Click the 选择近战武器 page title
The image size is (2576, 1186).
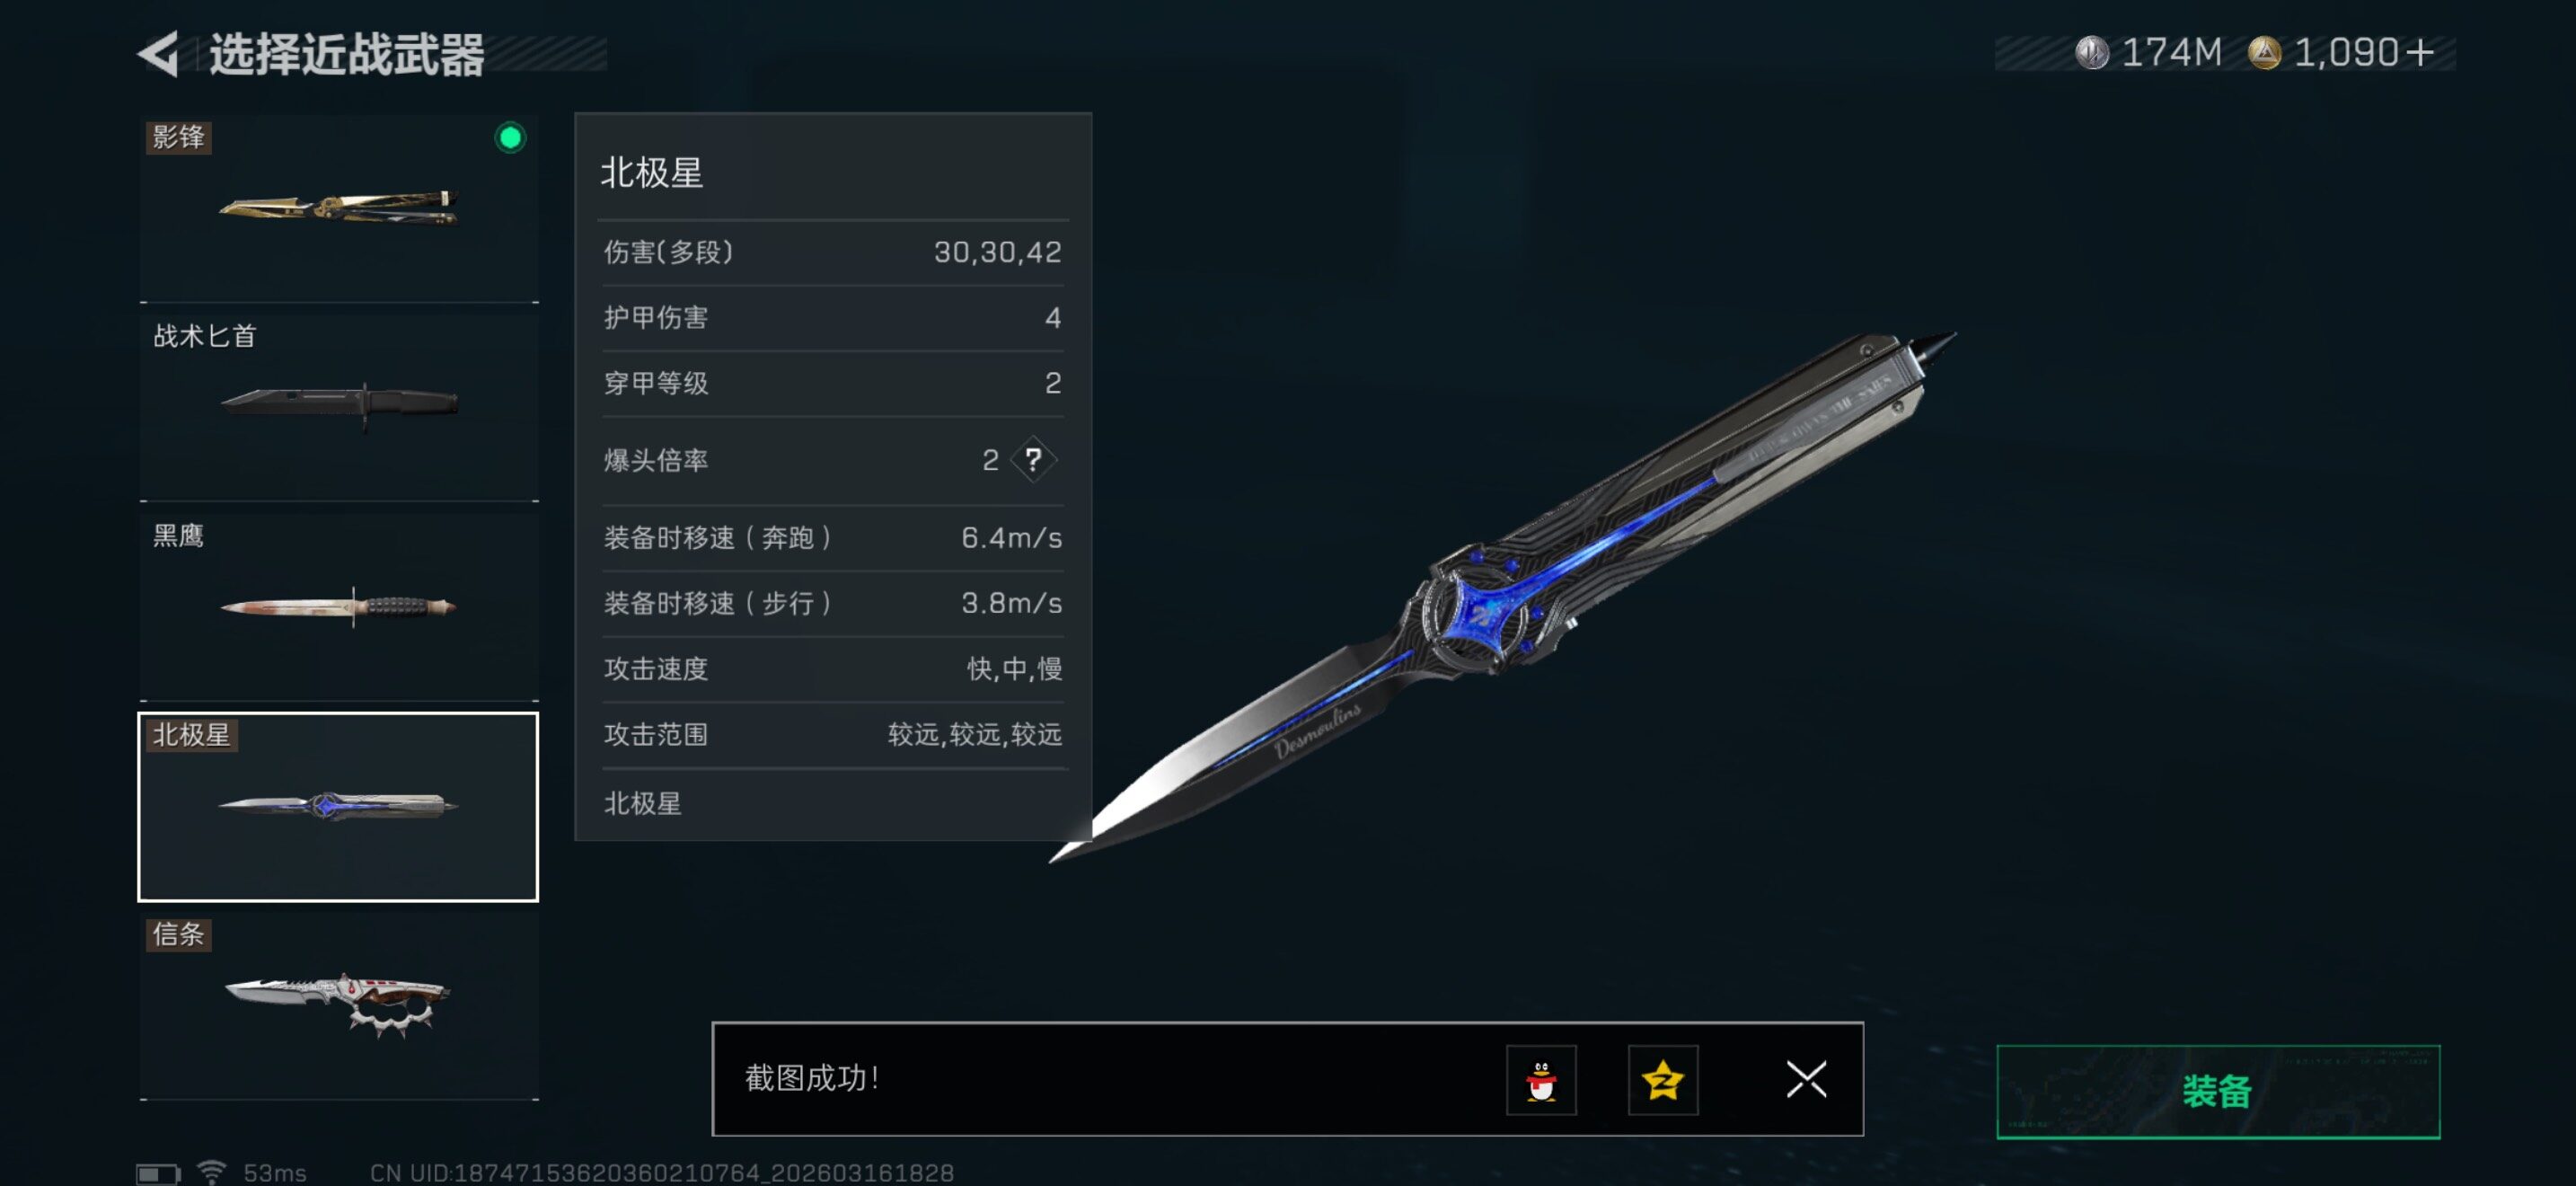click(346, 54)
